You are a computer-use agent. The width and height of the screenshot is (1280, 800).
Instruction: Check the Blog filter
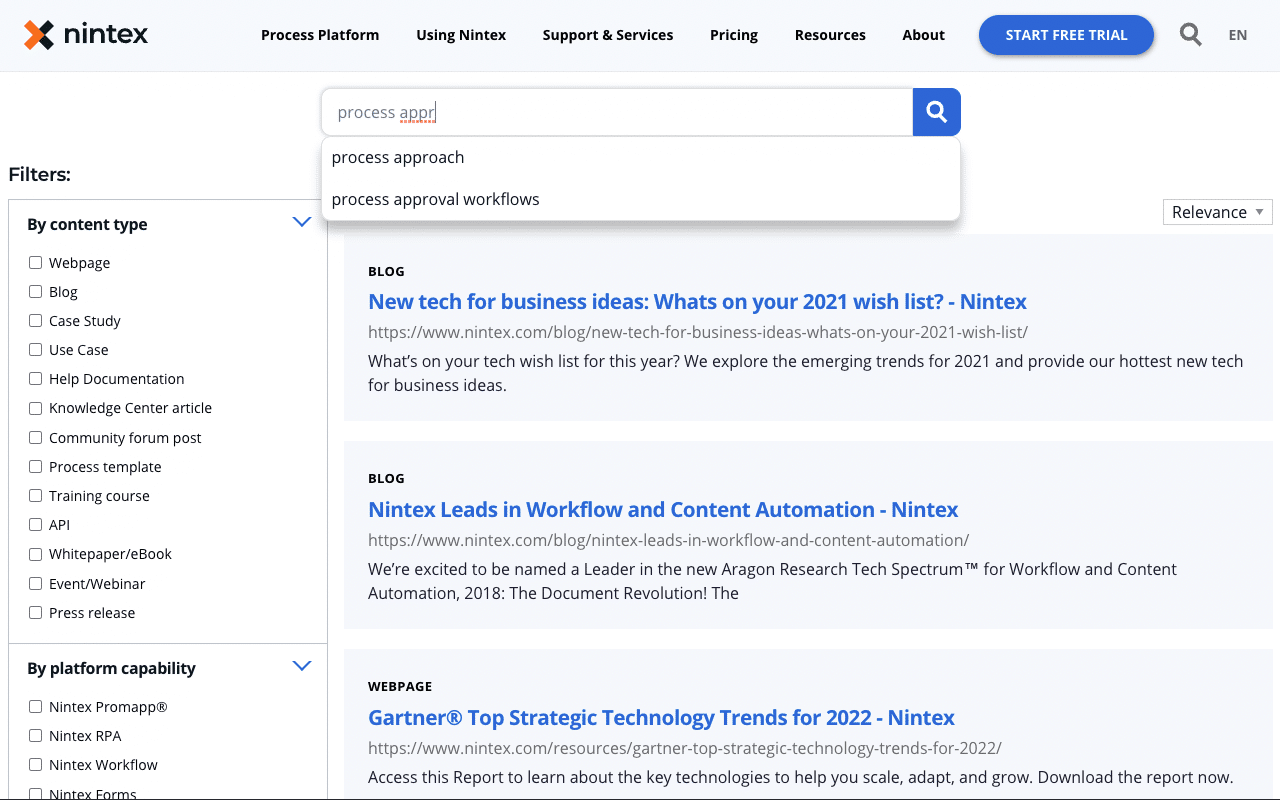(x=35, y=292)
